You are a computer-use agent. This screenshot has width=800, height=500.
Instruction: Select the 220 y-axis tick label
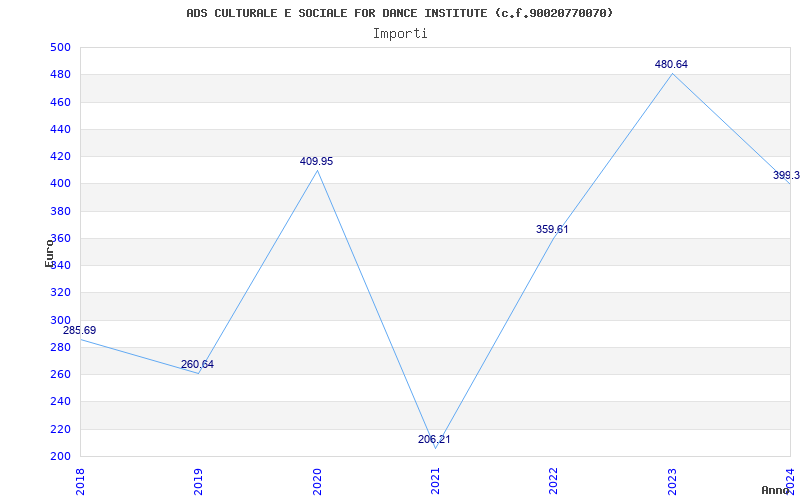(60, 429)
